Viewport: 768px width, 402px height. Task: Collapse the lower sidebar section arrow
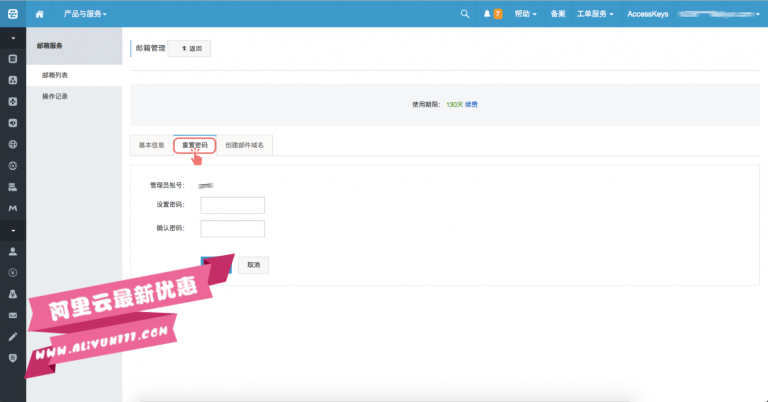point(13,231)
